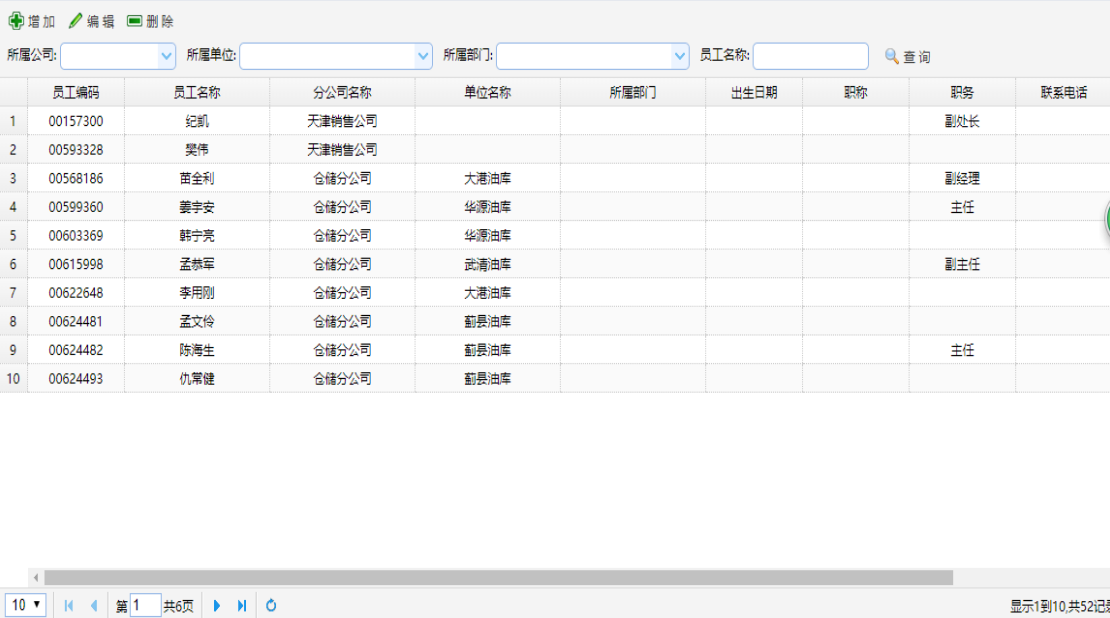Viewport: 1110px width, 618px height.
Task: Click the horizontal scrollbar thumb
Action: pyautogui.click(x=498, y=578)
